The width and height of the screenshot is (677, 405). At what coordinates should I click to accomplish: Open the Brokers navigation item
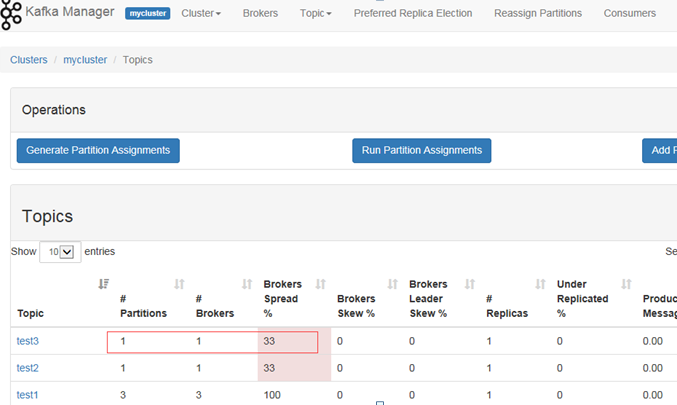(x=260, y=13)
